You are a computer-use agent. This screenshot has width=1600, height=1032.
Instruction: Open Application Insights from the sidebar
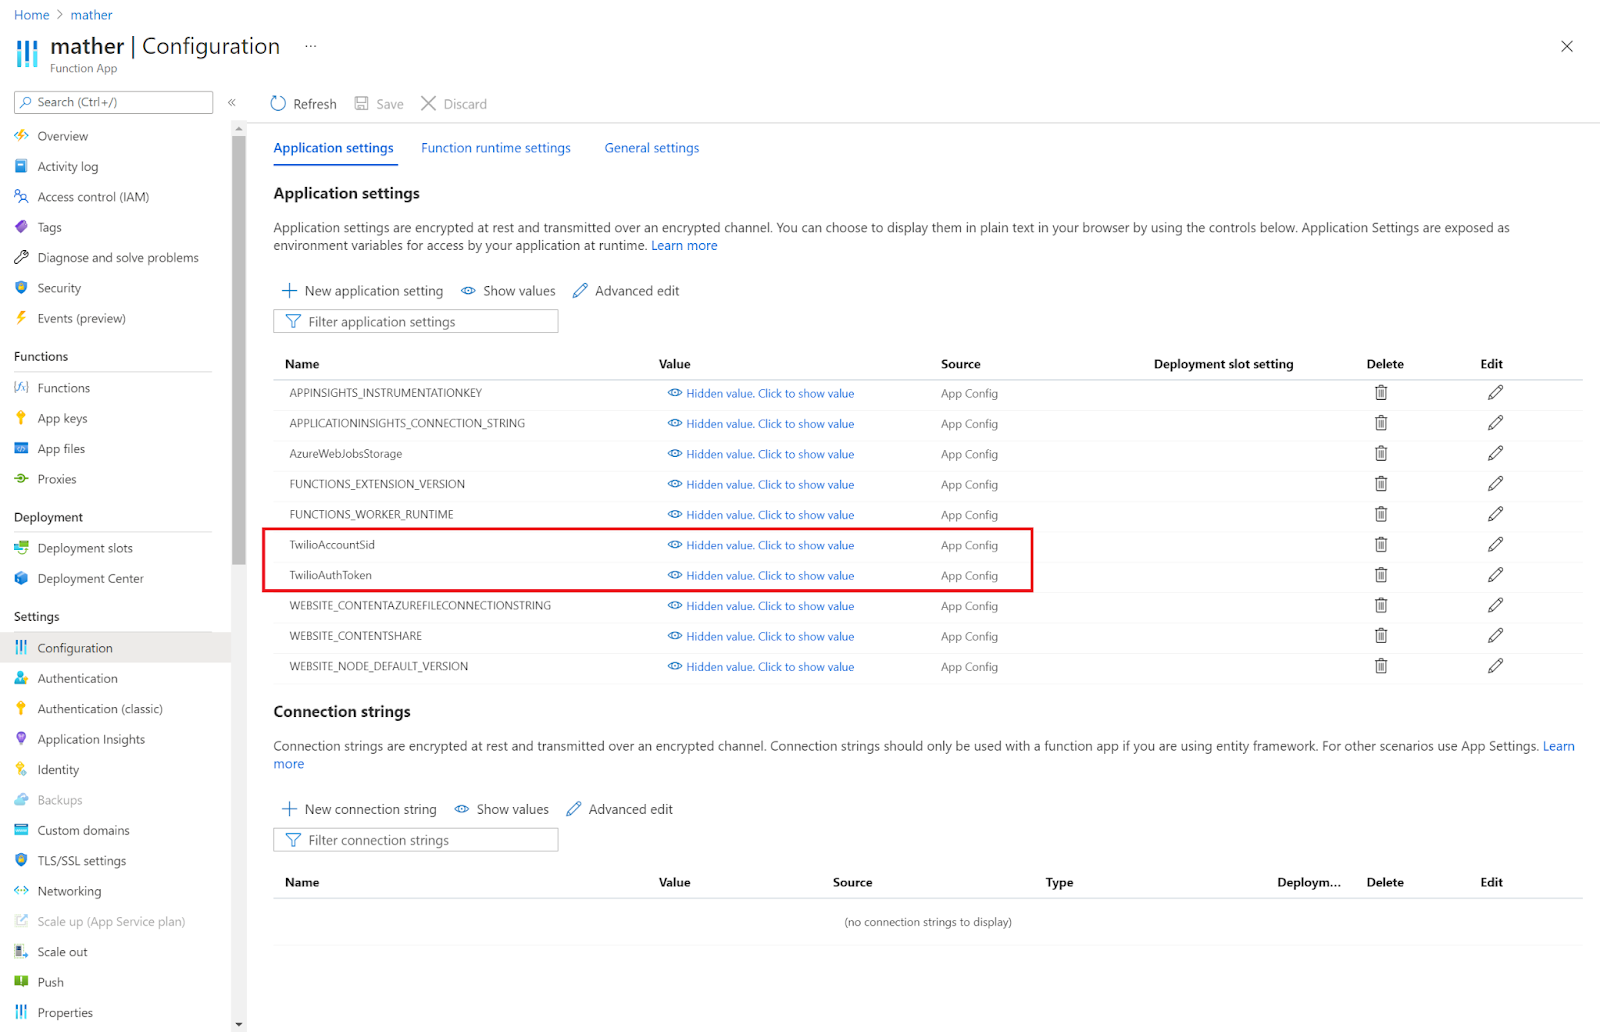click(x=91, y=738)
